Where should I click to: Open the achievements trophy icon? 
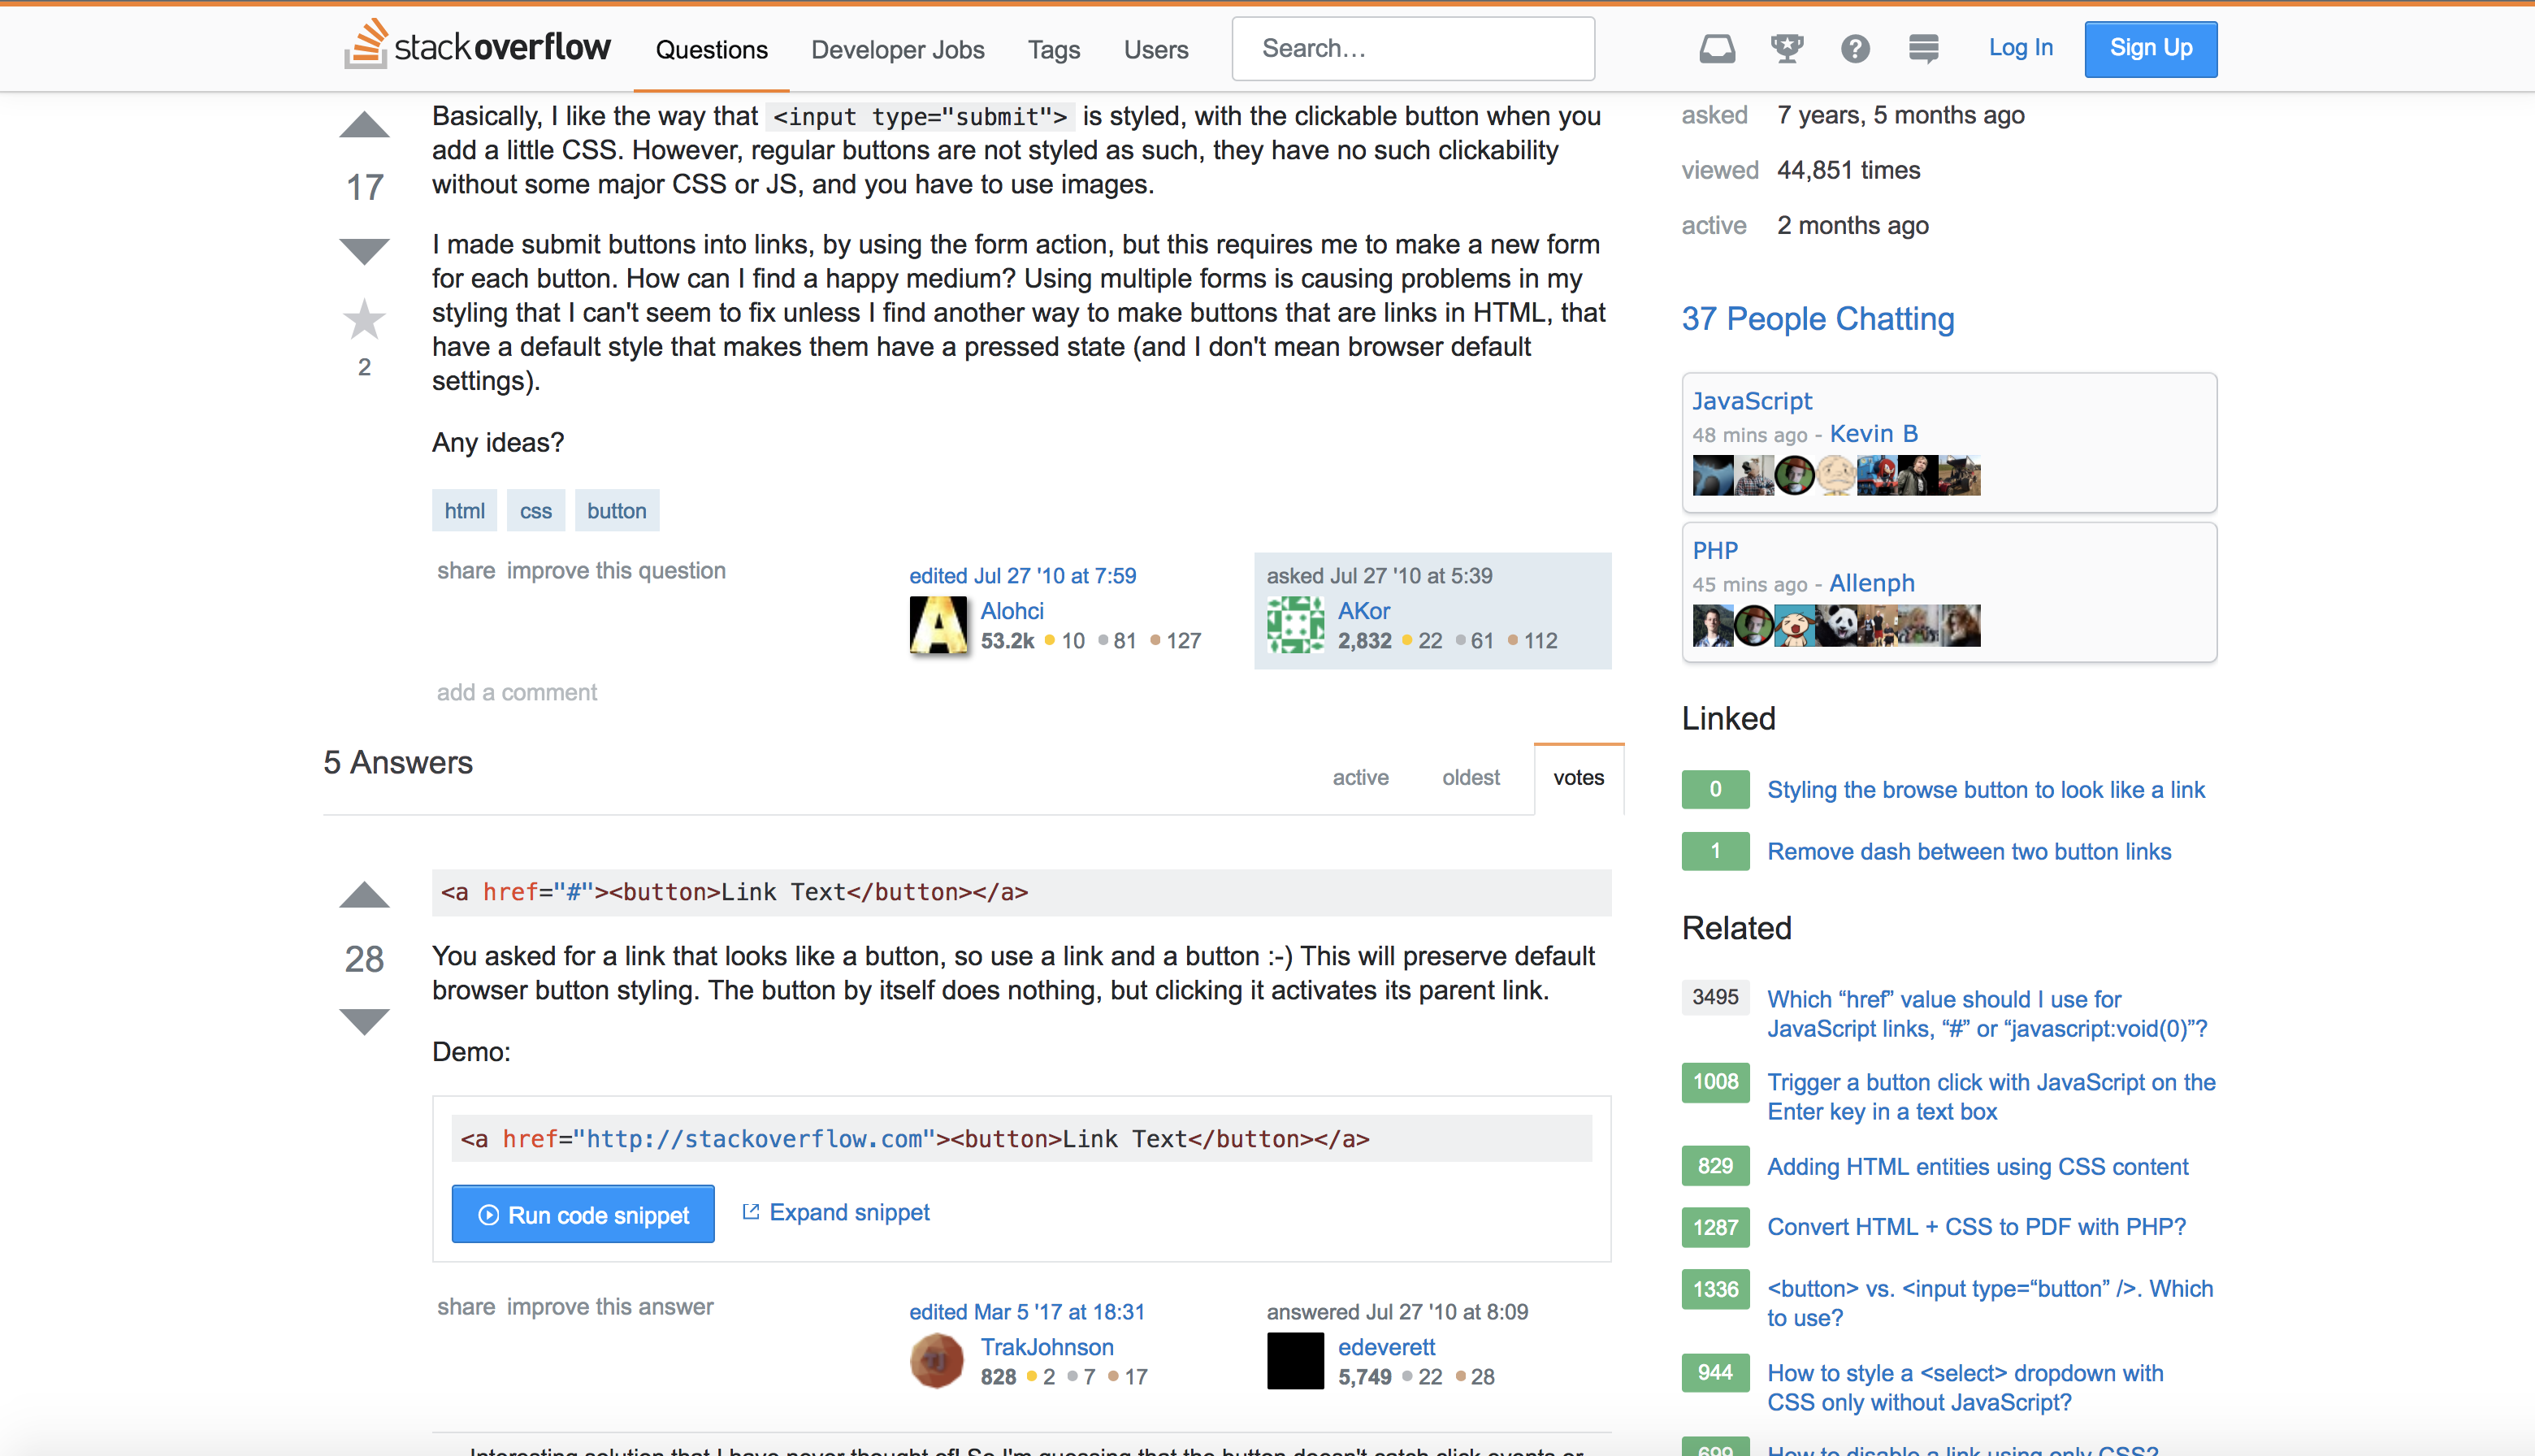tap(1787, 48)
